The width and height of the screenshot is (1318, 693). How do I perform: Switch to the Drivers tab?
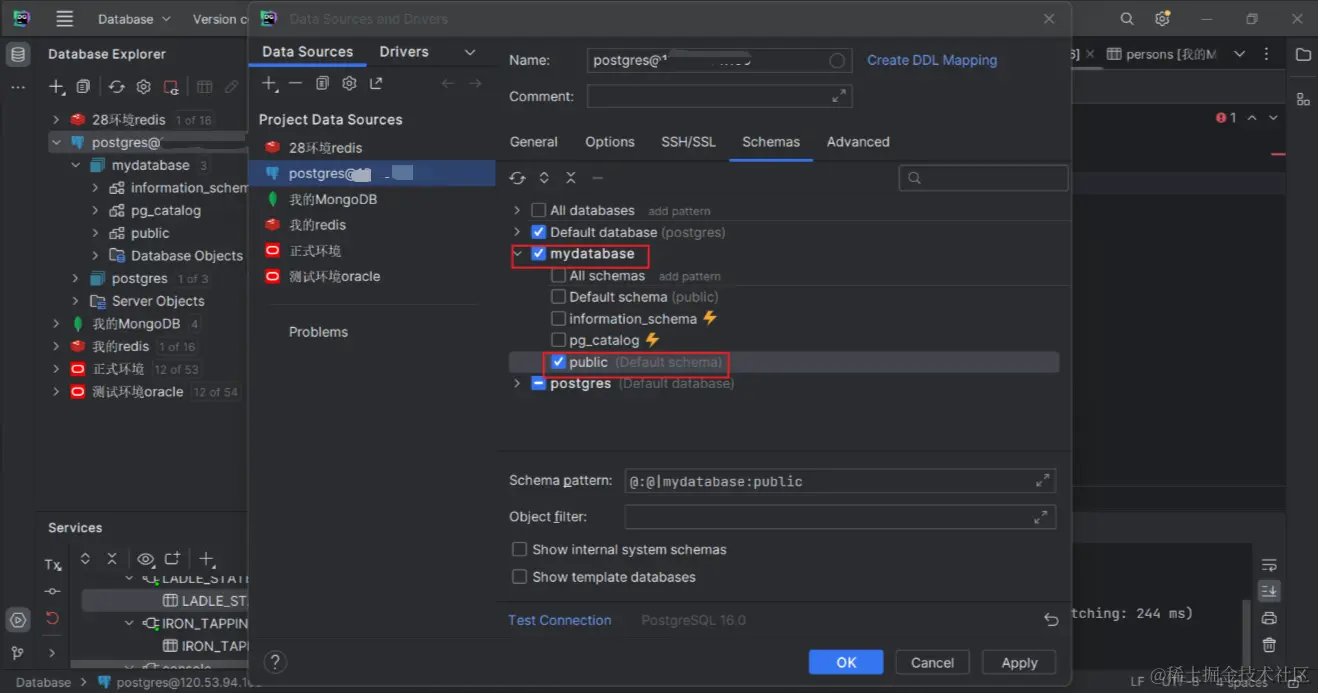click(404, 52)
